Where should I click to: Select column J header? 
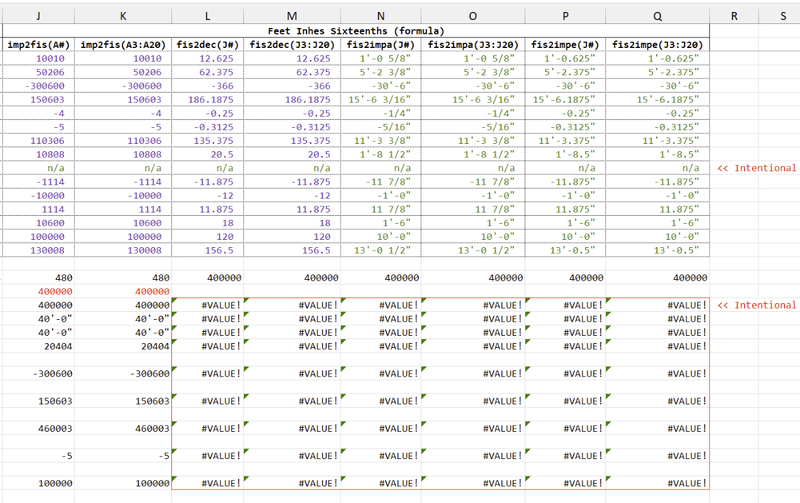coord(37,17)
